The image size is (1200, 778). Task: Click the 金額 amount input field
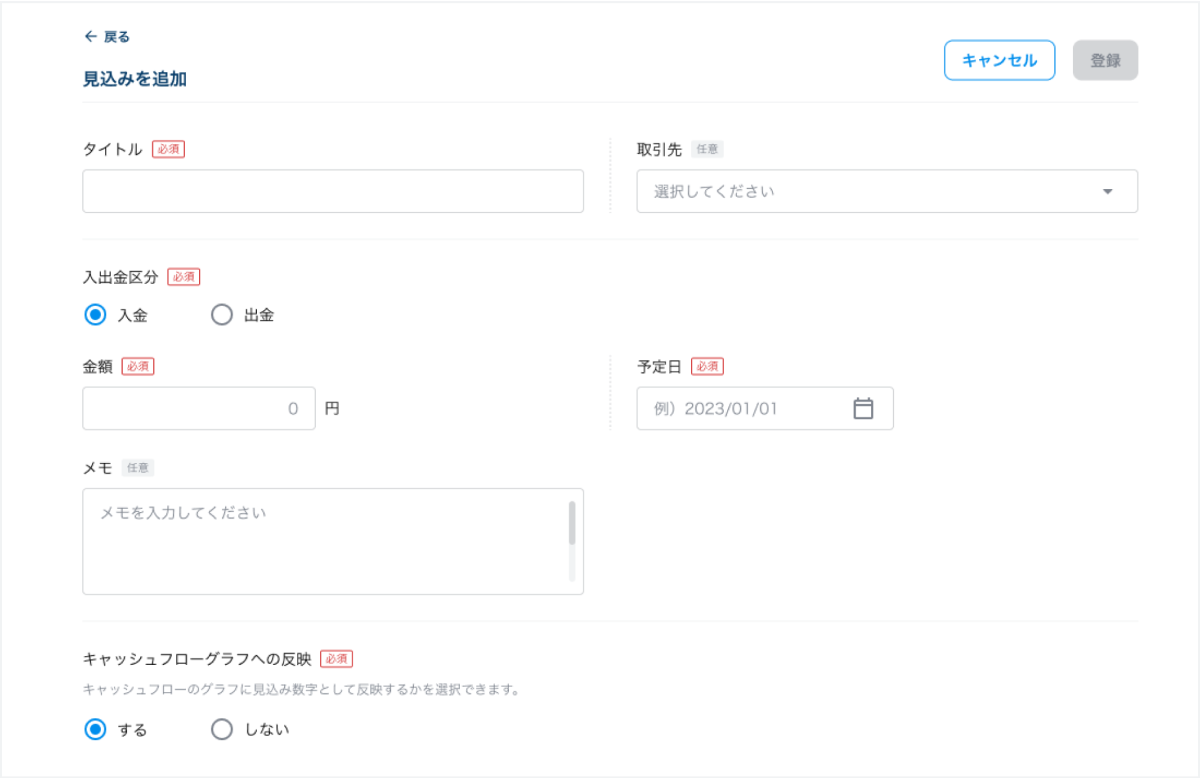point(198,408)
